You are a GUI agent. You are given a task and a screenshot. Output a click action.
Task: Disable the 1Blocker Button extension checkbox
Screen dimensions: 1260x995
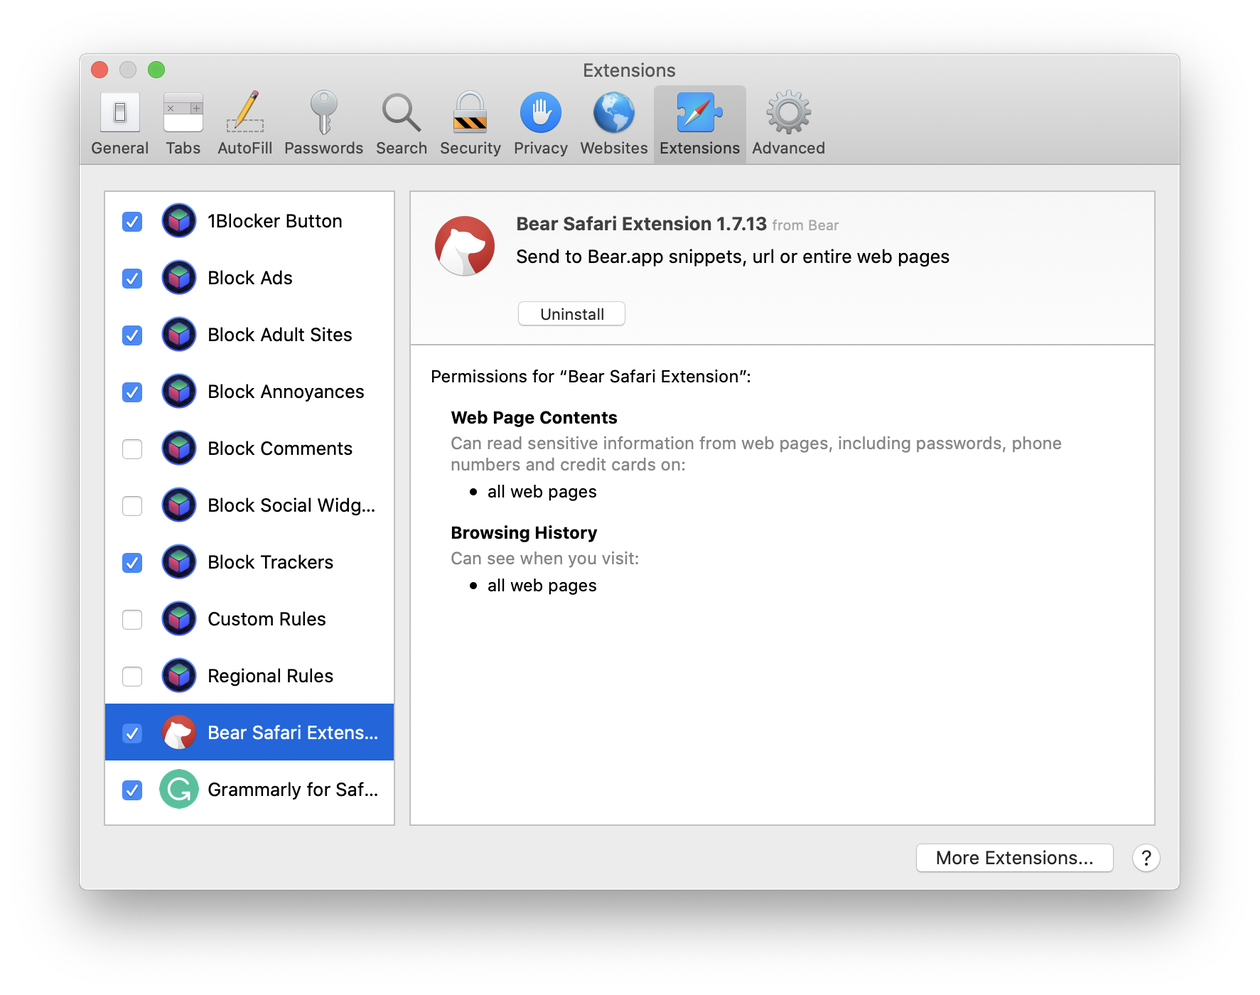132,222
